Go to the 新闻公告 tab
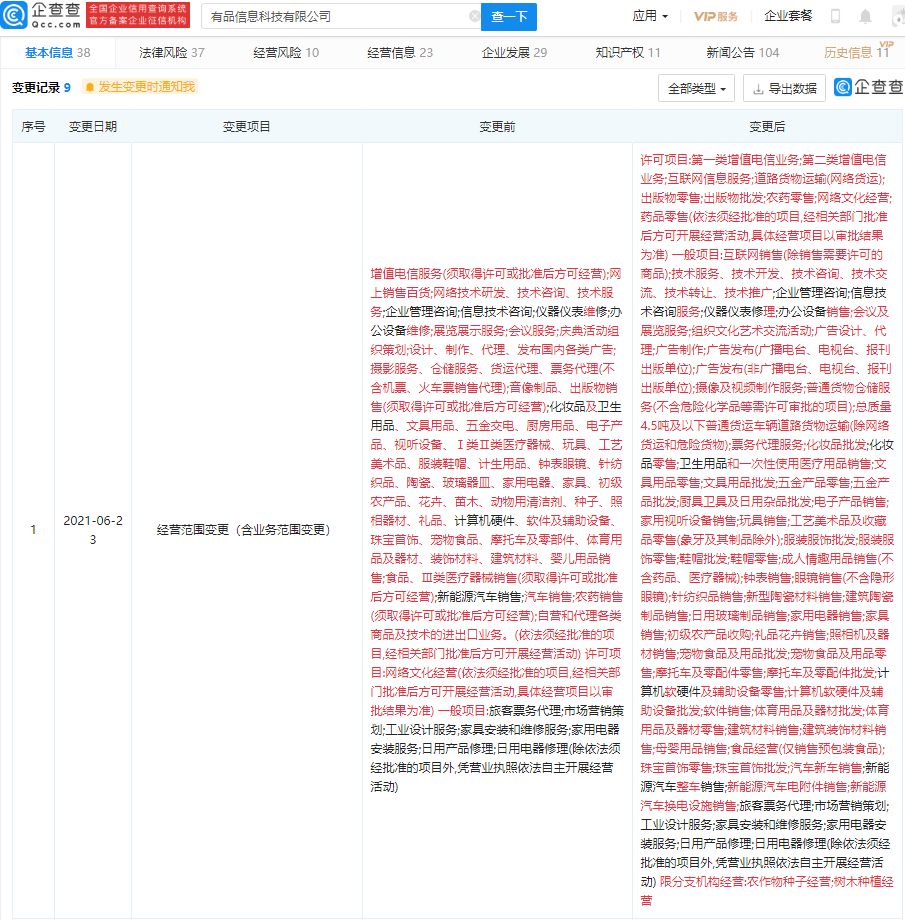 point(742,53)
